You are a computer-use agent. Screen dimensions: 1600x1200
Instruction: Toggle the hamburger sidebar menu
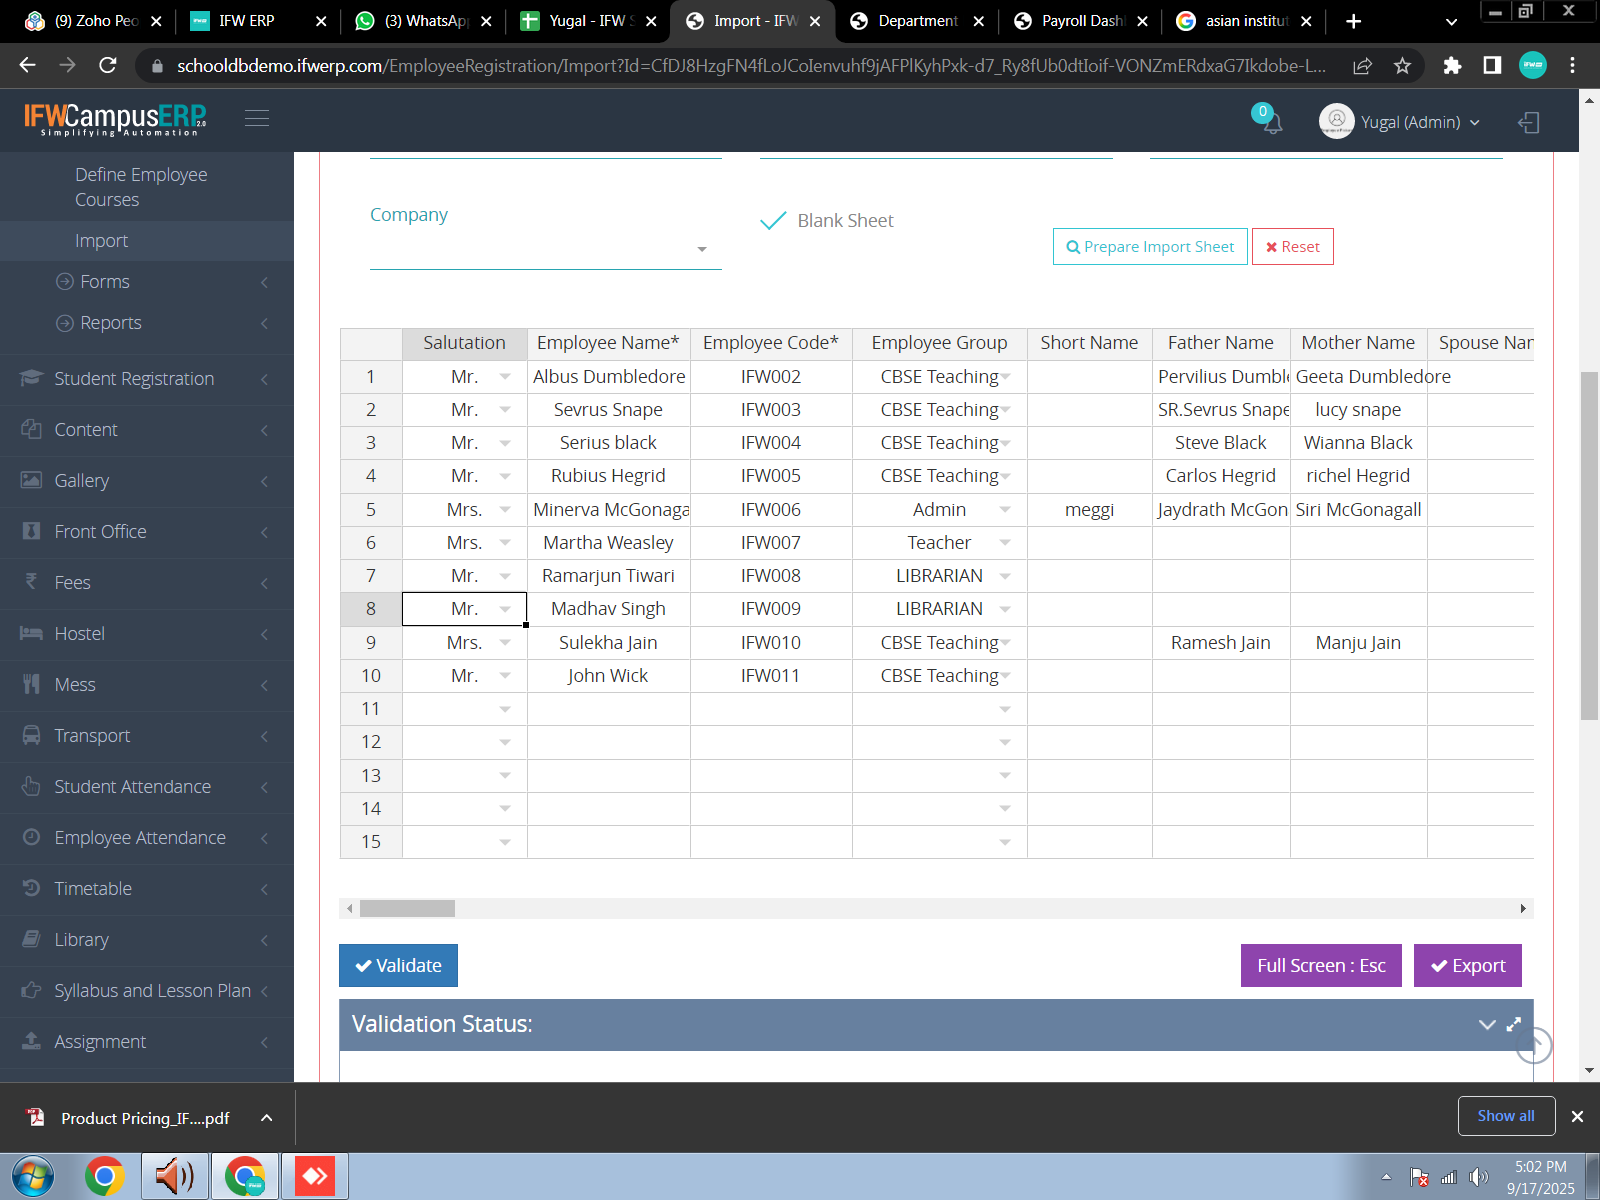point(257,119)
